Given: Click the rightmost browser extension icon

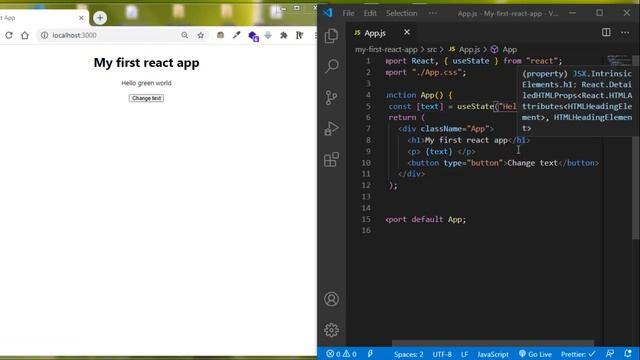Looking at the screenshot, I should 300,36.
